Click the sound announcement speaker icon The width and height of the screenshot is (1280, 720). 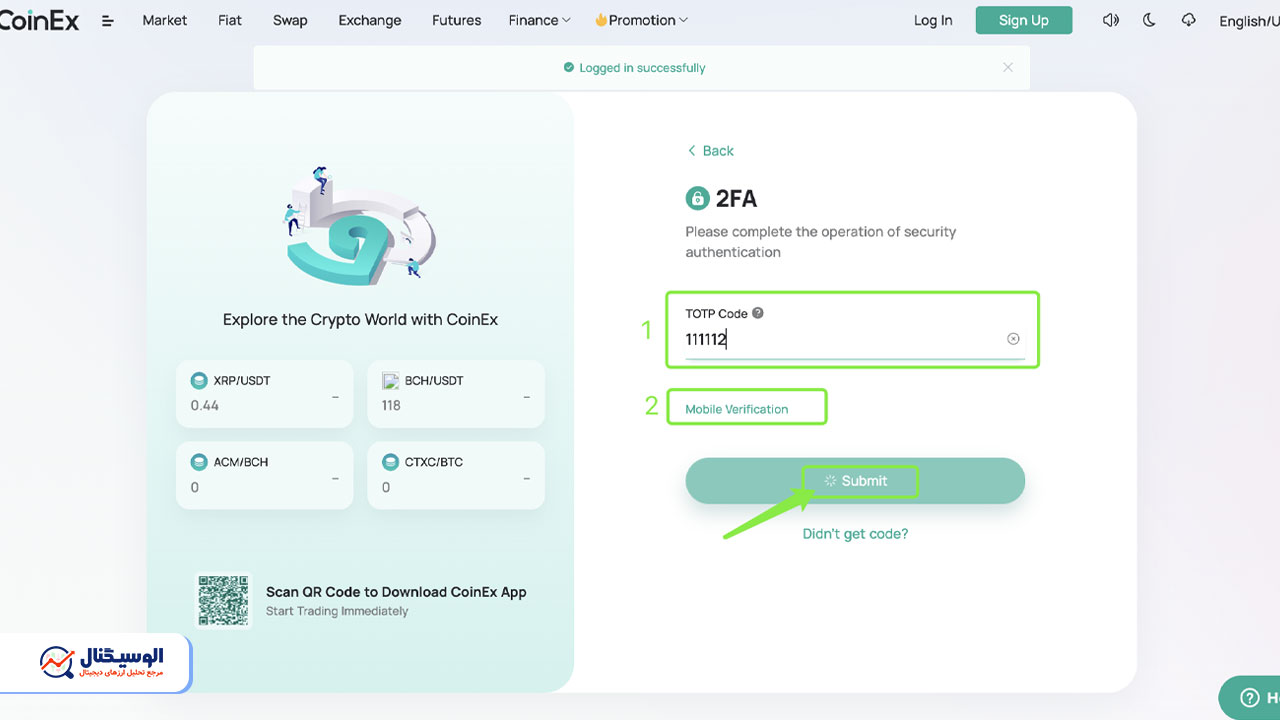click(1111, 20)
